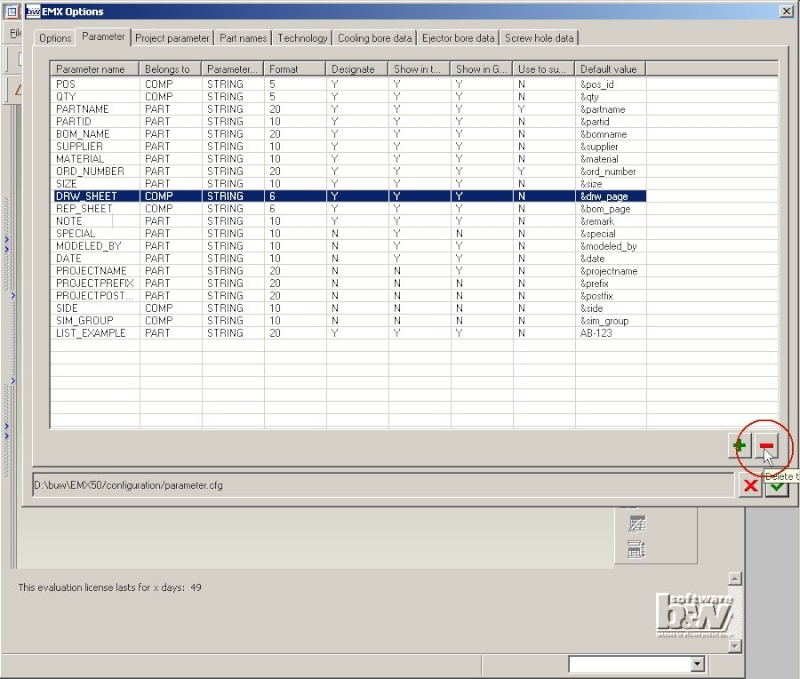This screenshot has width=800, height=679.
Task: Click the Parameter name column header
Action: [x=95, y=69]
